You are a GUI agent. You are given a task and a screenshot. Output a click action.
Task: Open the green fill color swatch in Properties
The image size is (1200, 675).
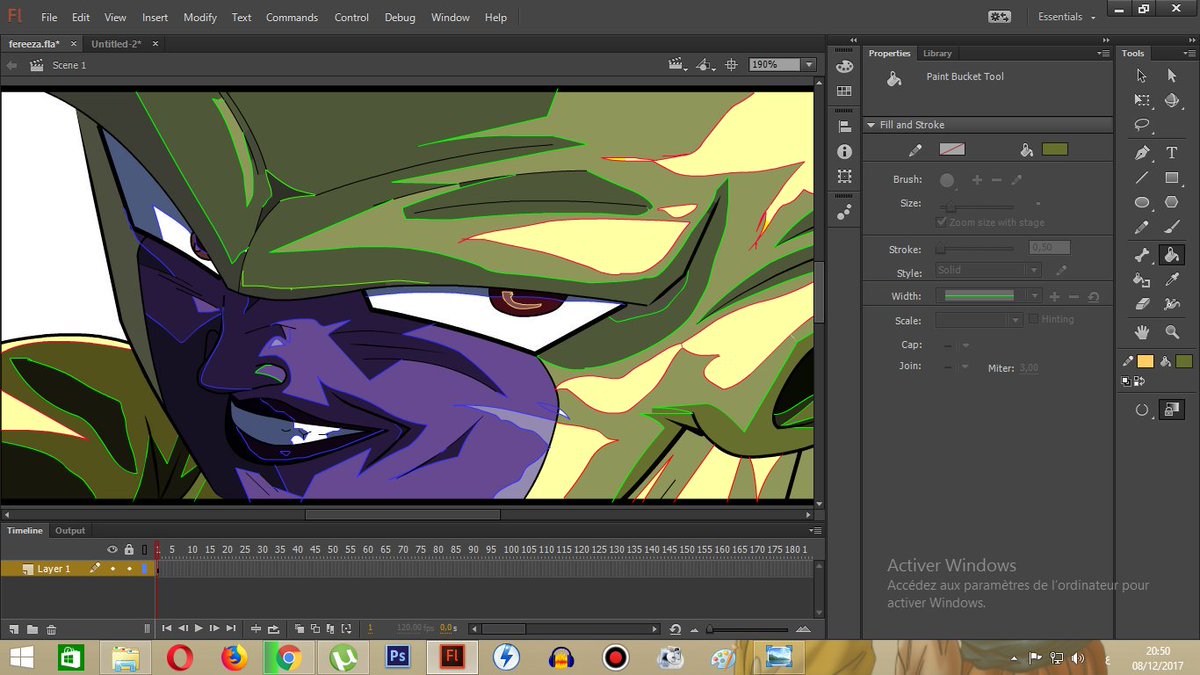point(1055,149)
